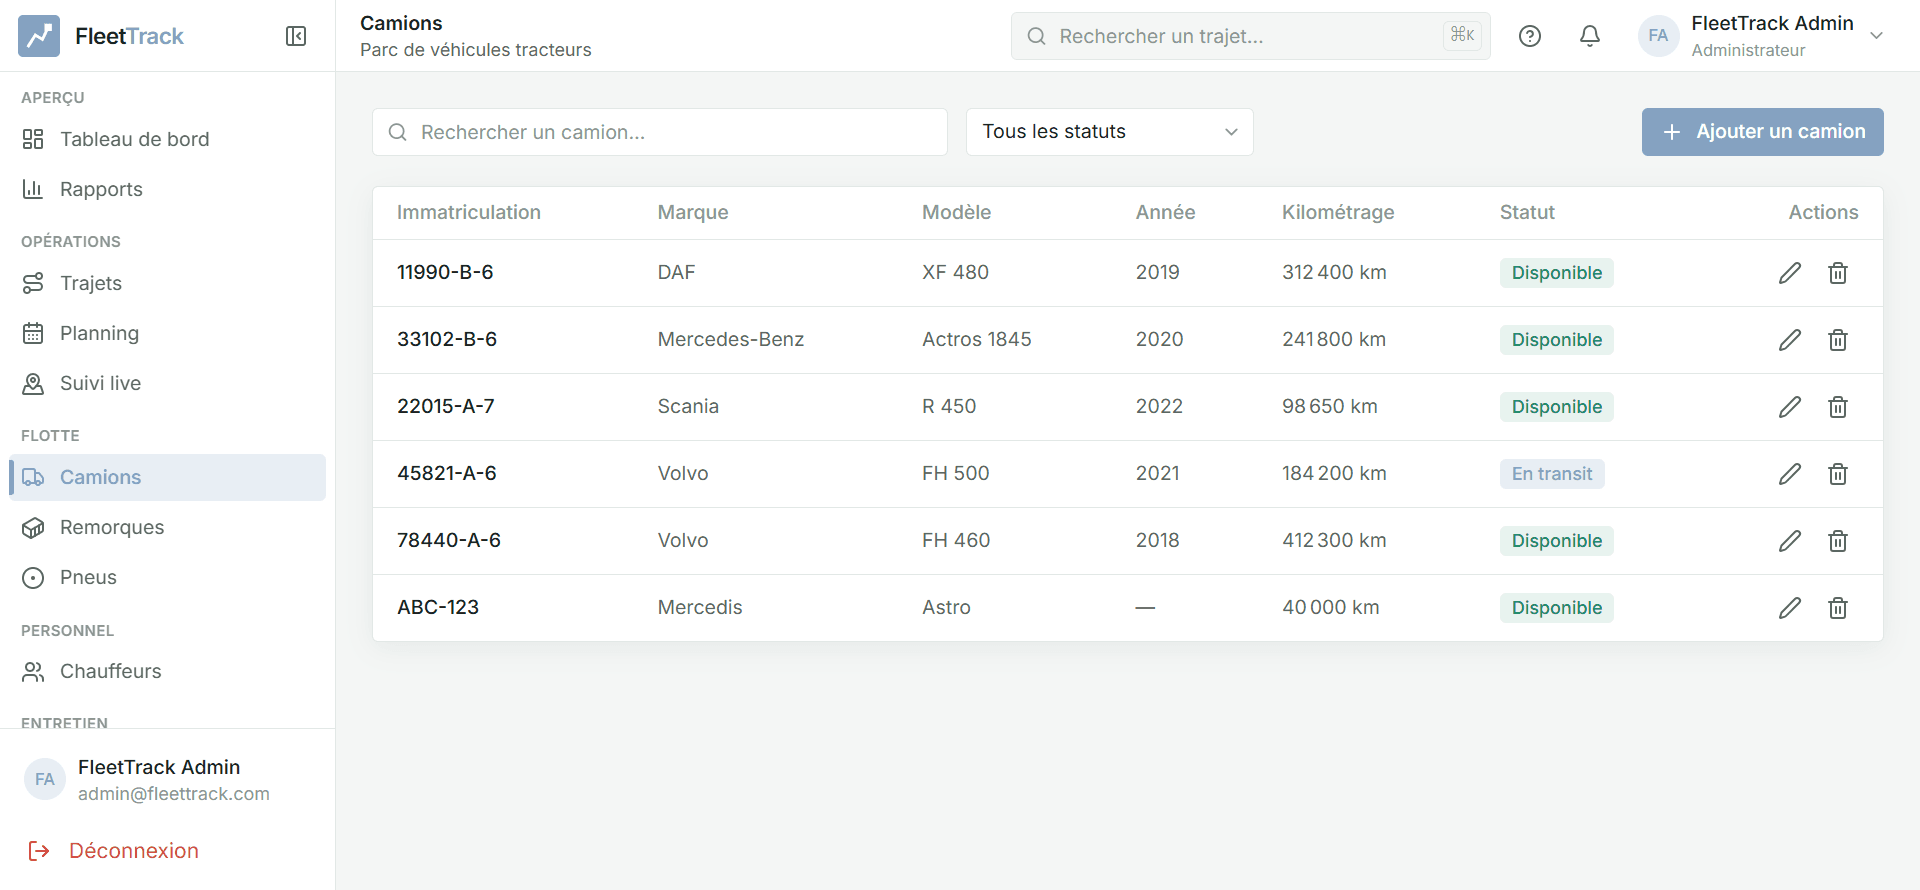Select Camions in sidebar
This screenshot has height=890, width=1920.
coord(167,477)
